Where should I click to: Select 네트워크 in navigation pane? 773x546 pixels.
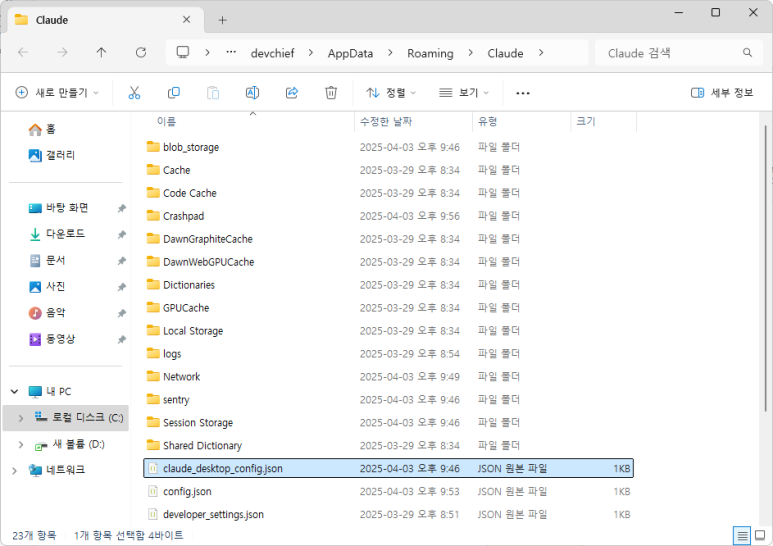tap(57, 471)
